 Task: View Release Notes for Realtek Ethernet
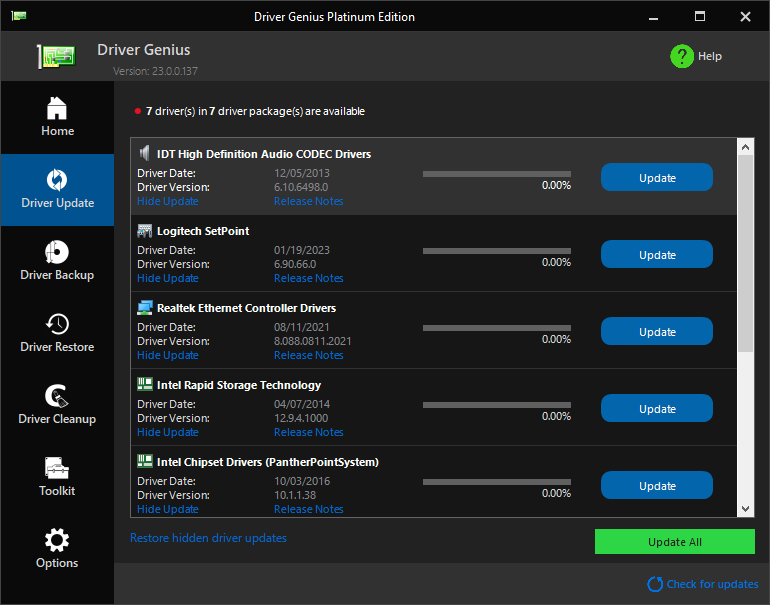pos(308,356)
